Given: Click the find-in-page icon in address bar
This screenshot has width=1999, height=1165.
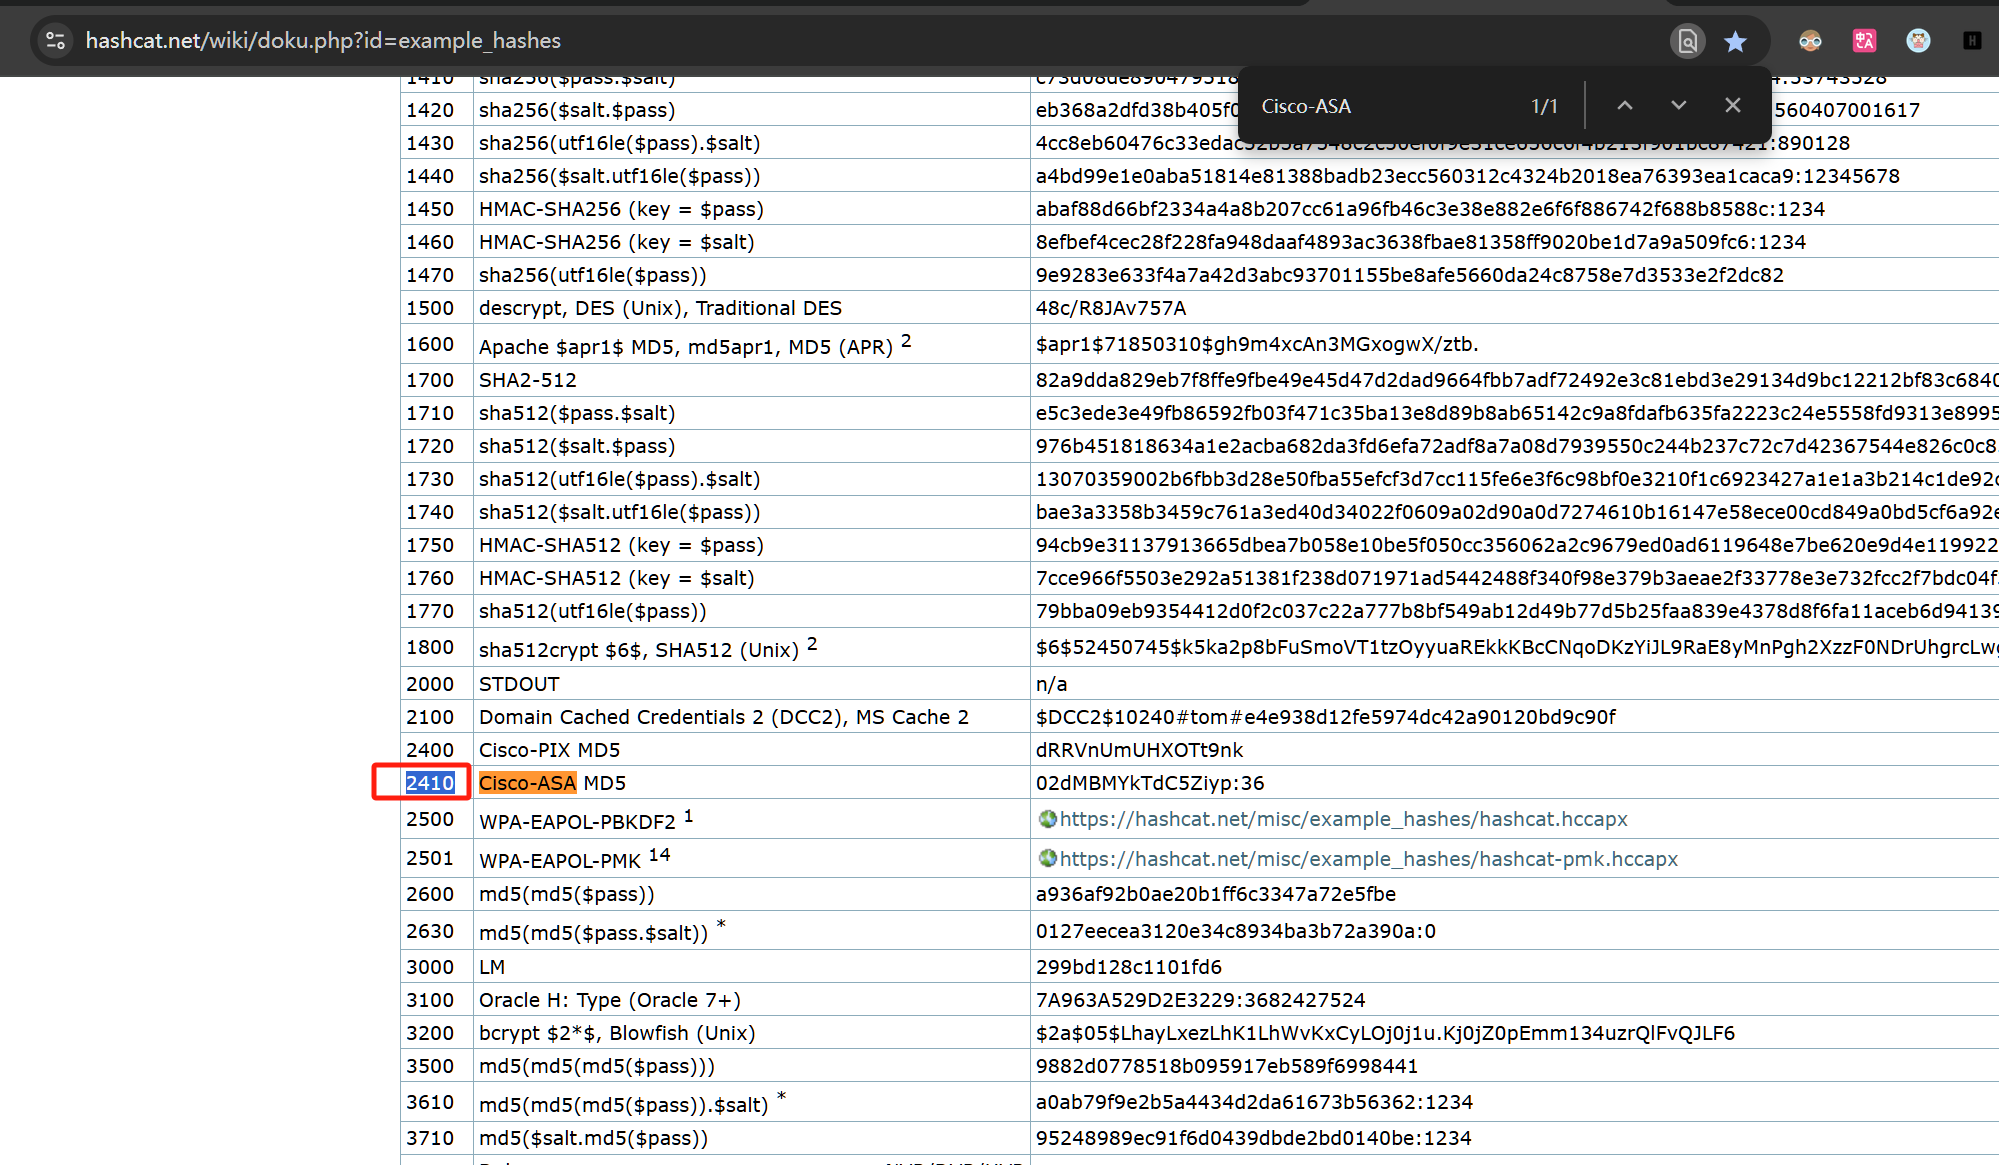Looking at the screenshot, I should pos(1687,41).
